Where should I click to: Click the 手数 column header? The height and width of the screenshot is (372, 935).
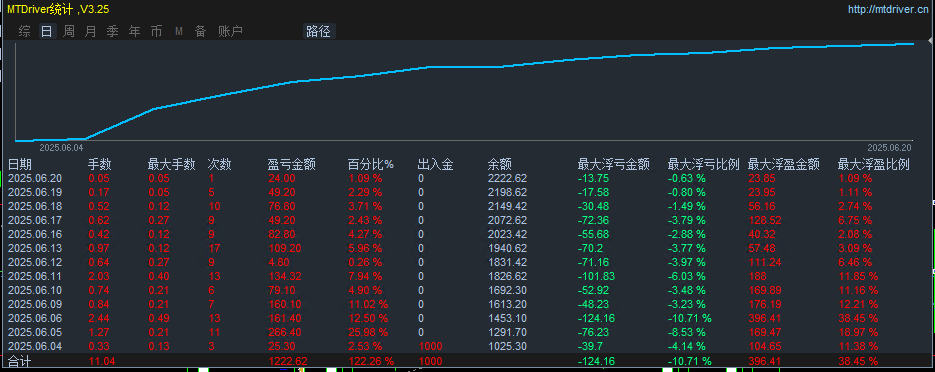100,165
